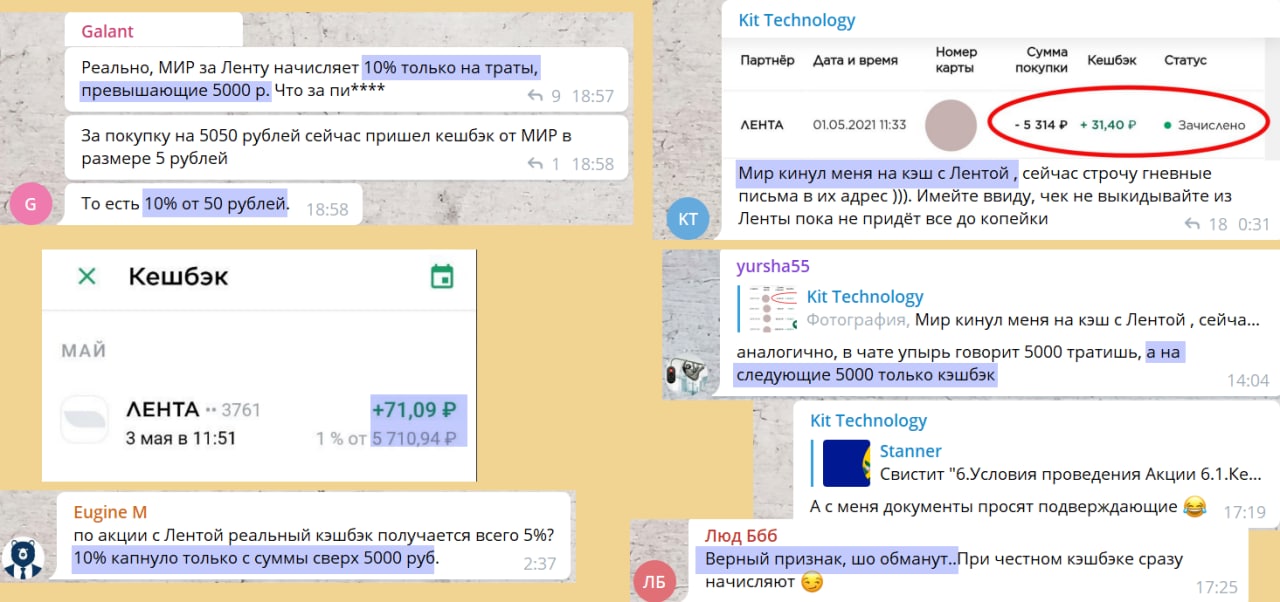
Task: Click the 3 мая в 11:51 date line
Action: pyautogui.click(x=181, y=438)
